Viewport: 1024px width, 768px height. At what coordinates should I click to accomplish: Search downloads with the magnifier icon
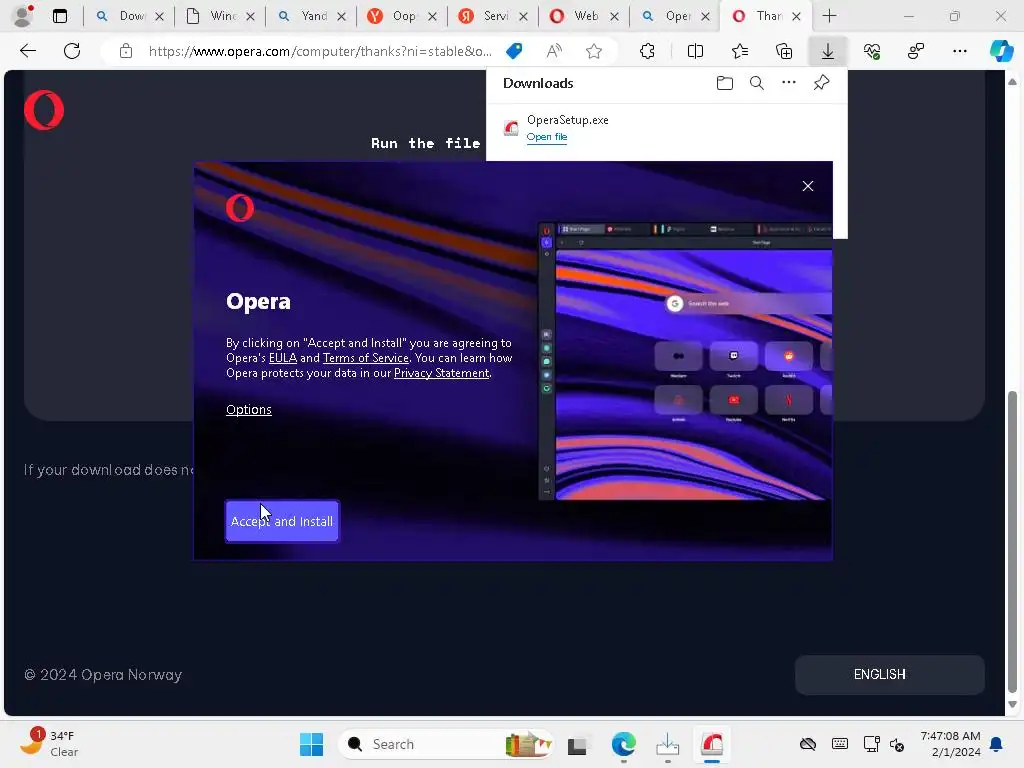point(756,83)
